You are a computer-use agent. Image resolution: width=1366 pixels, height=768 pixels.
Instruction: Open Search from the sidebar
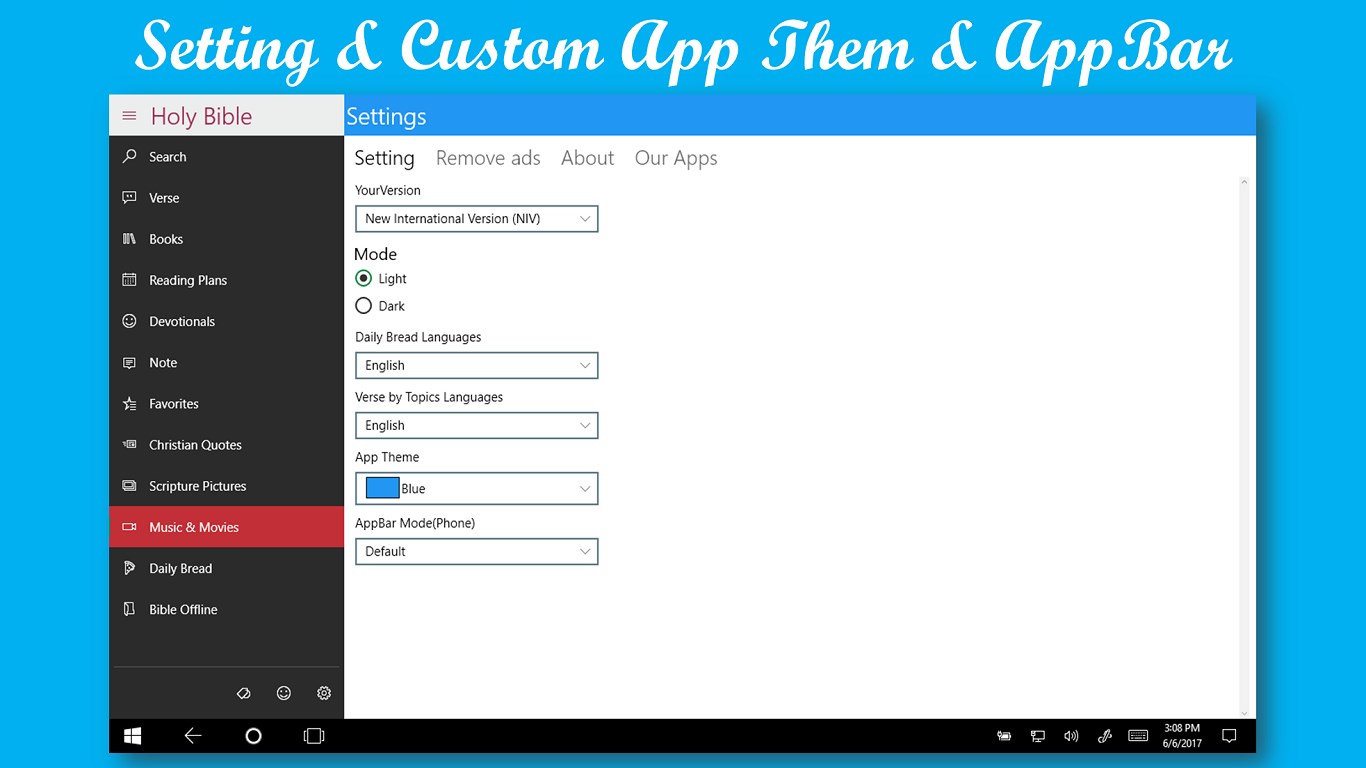pyautogui.click(x=226, y=157)
